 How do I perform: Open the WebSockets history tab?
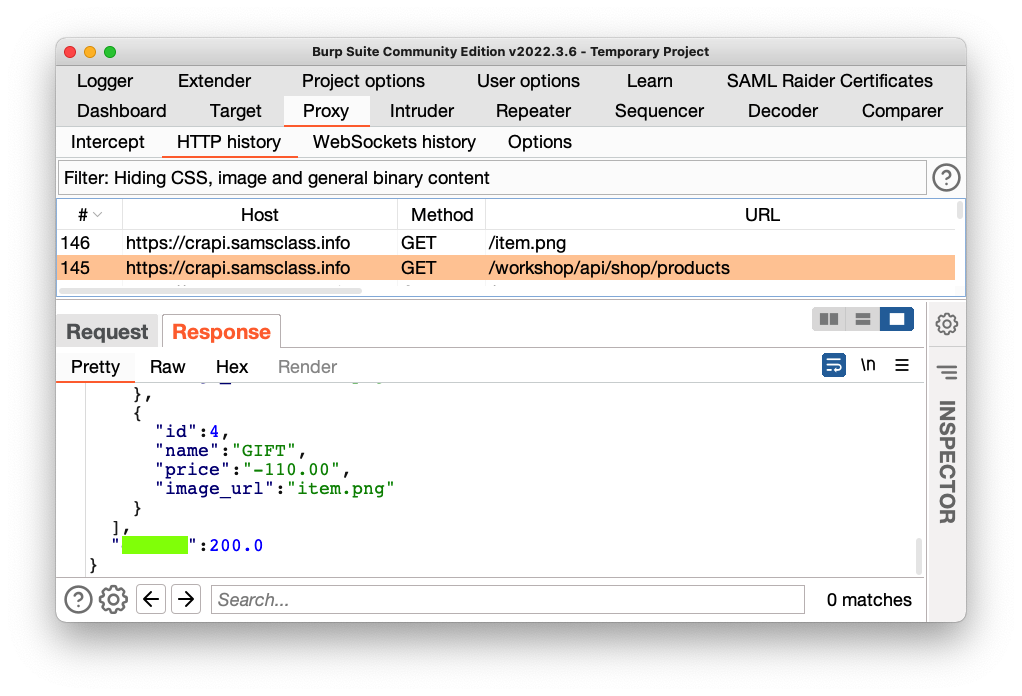click(394, 142)
